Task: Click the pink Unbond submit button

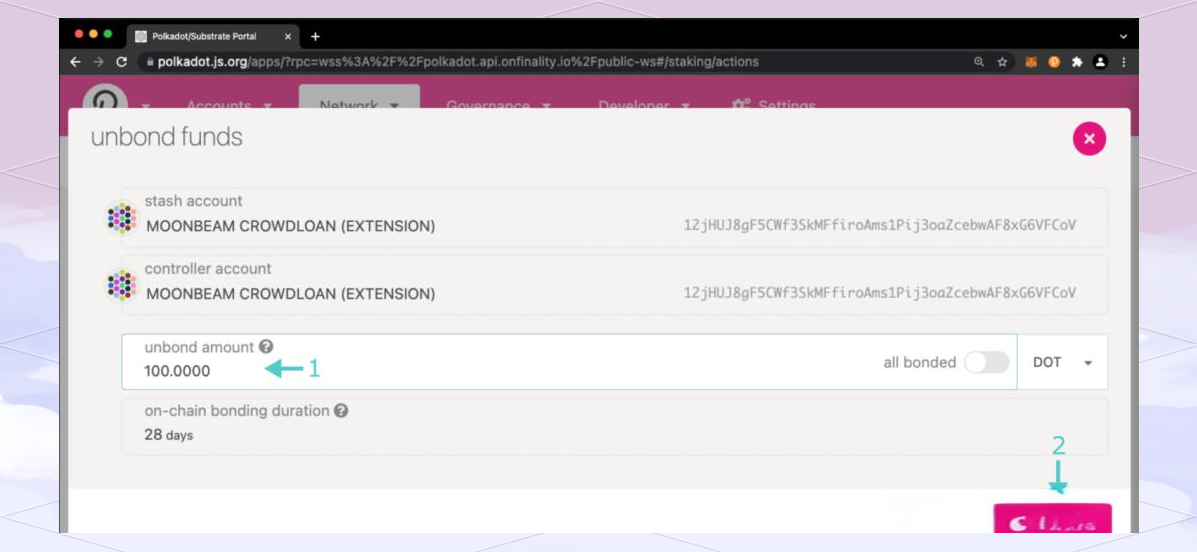Action: (1052, 521)
